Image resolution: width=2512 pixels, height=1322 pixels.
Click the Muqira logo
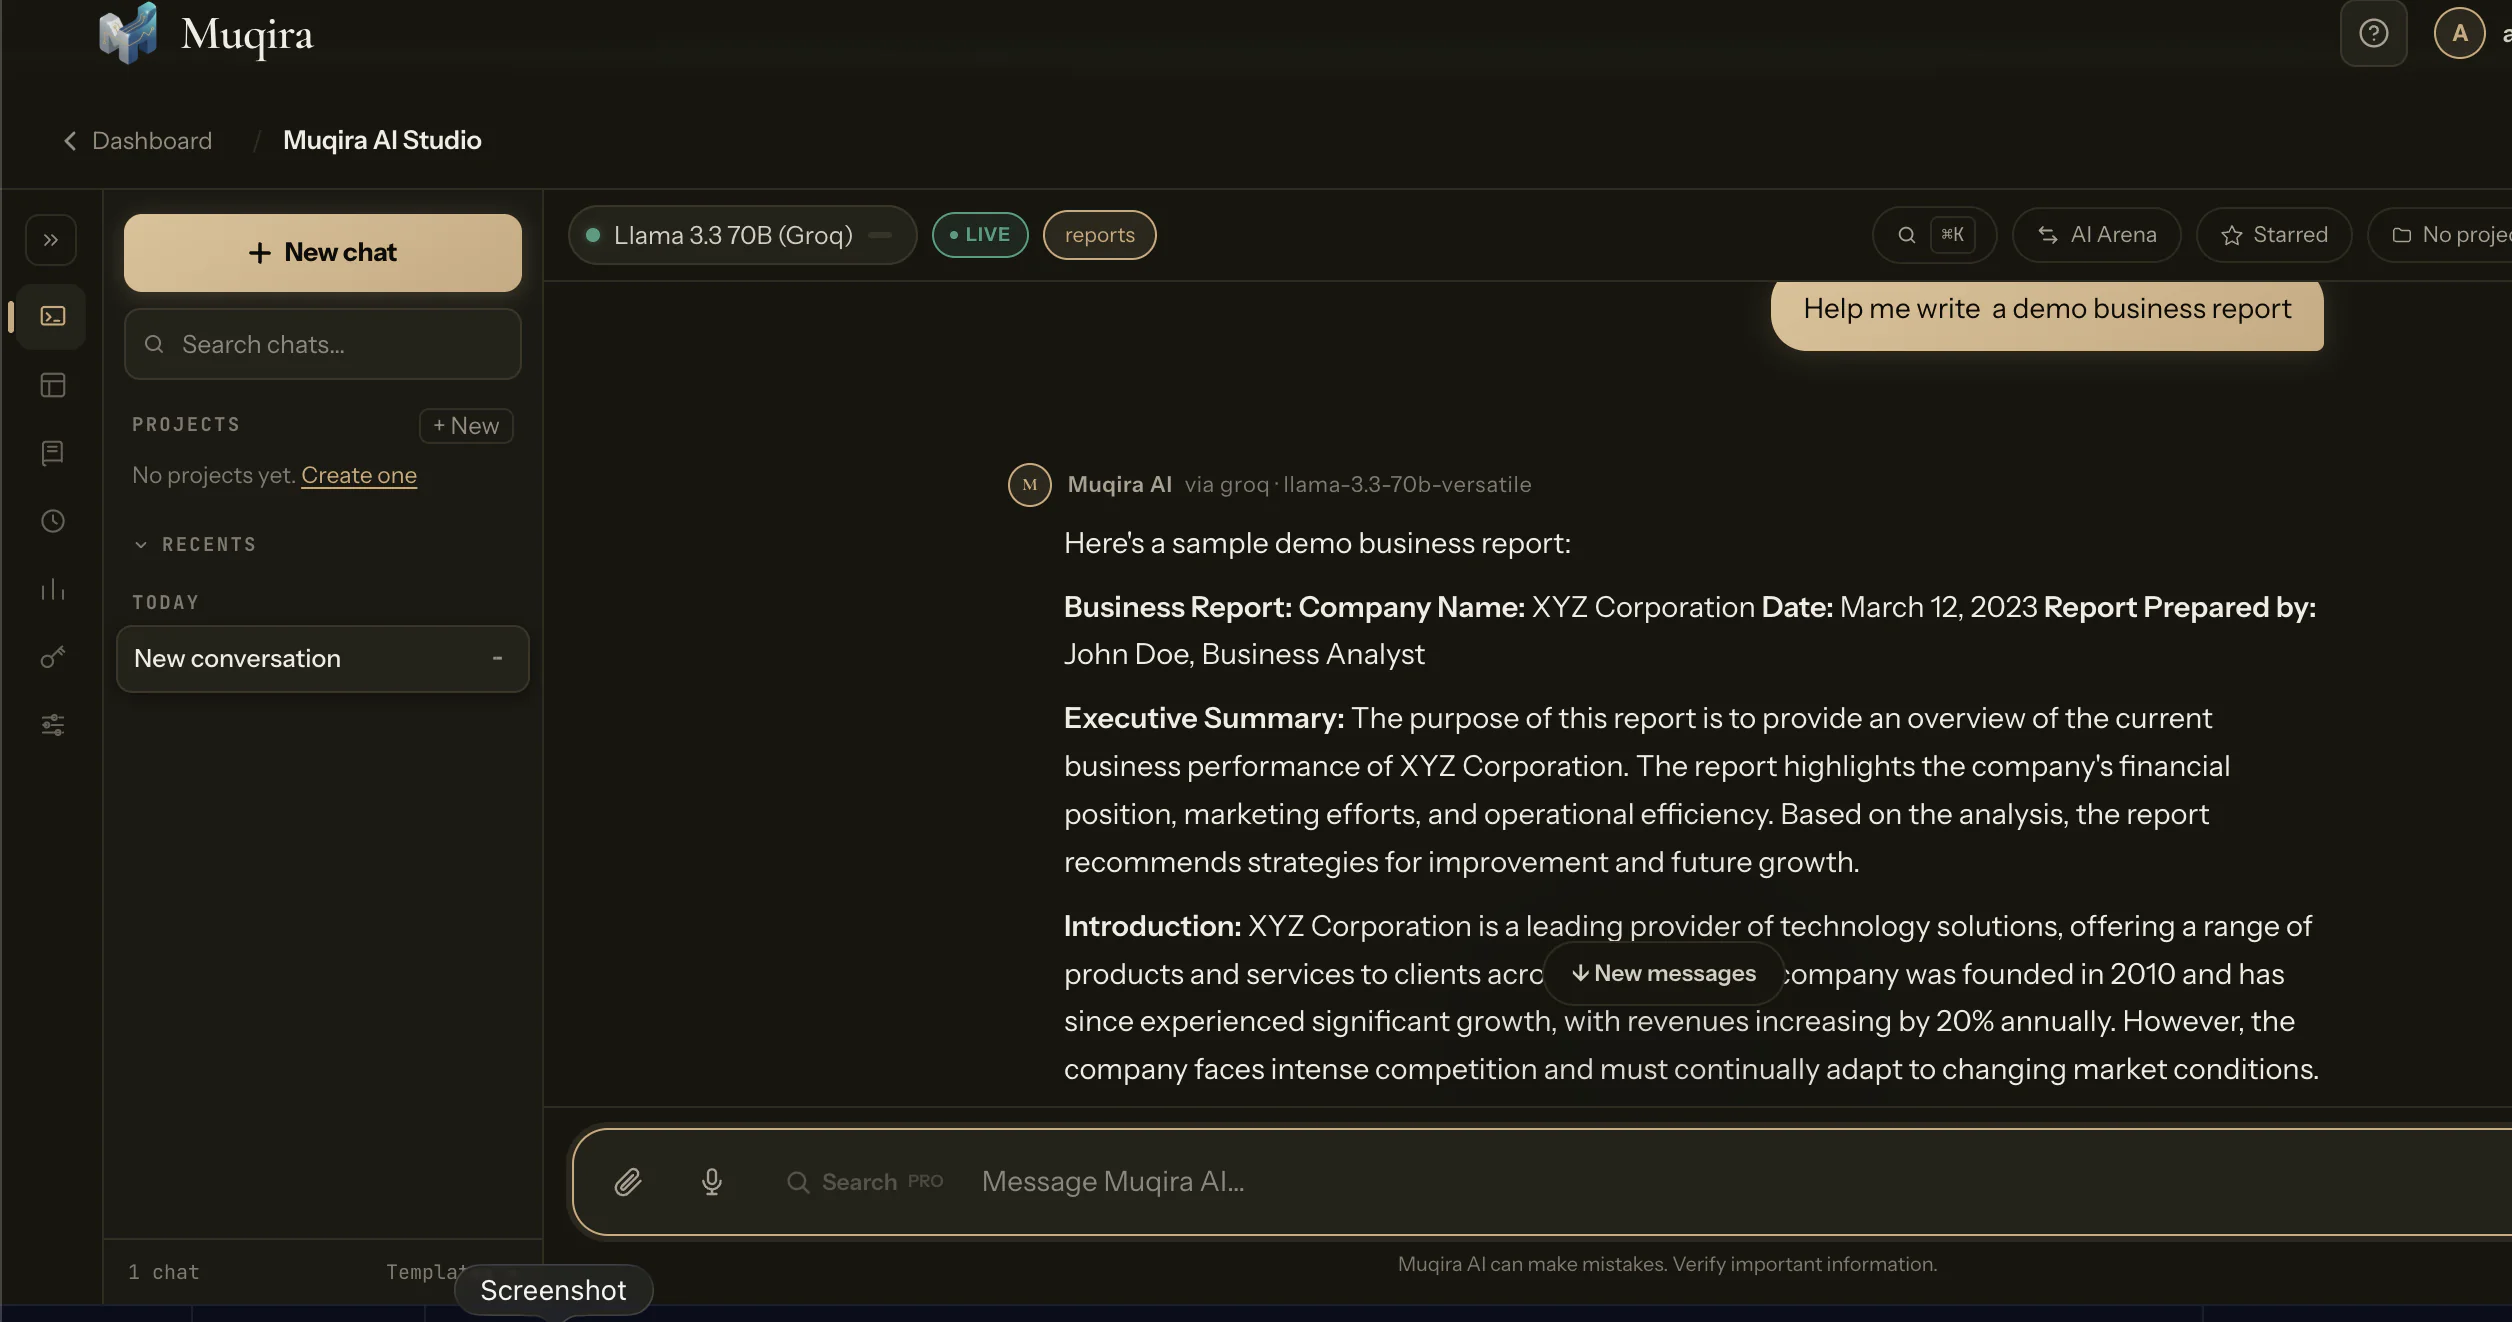pyautogui.click(x=206, y=34)
